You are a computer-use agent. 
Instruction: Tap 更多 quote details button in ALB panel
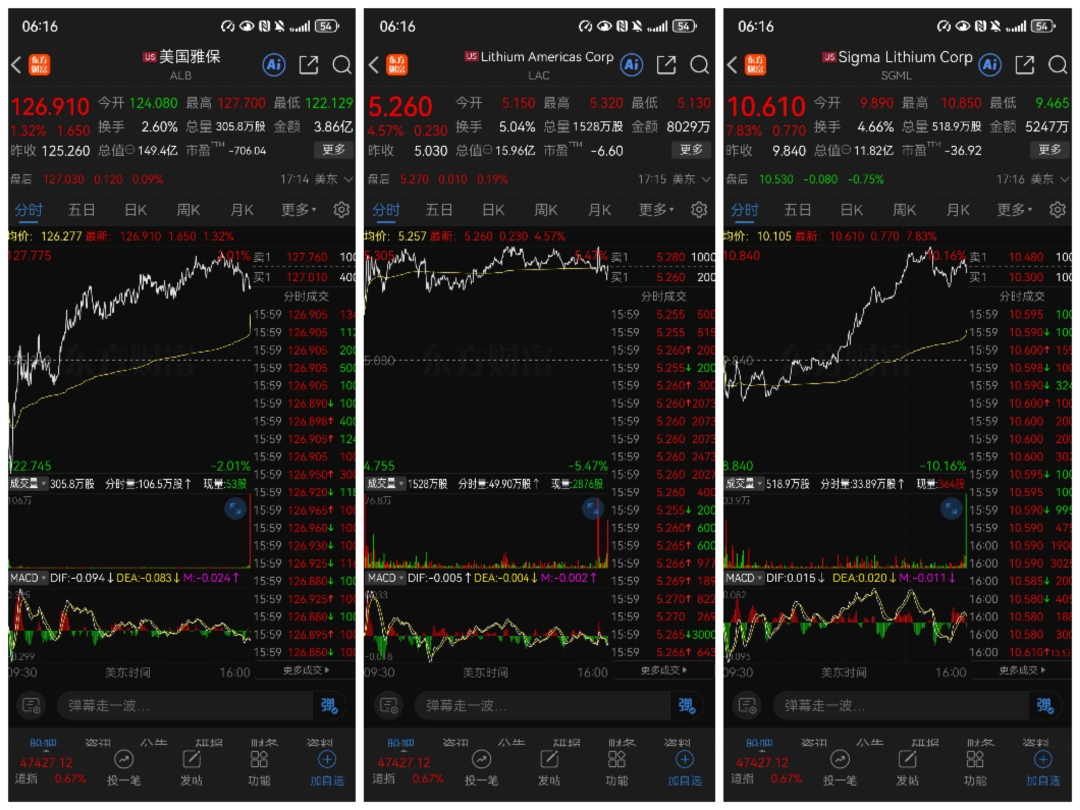[x=334, y=150]
